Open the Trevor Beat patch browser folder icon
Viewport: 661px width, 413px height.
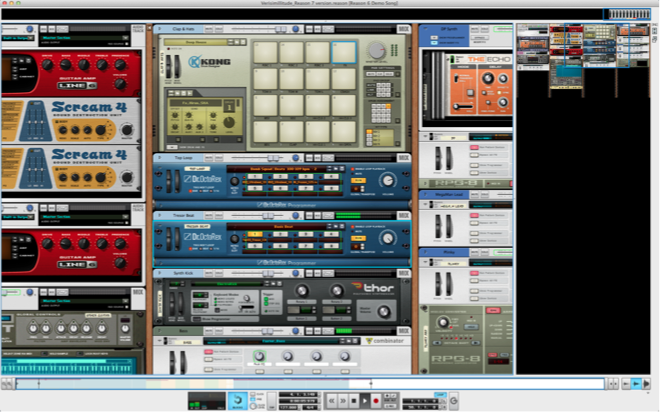click(336, 227)
